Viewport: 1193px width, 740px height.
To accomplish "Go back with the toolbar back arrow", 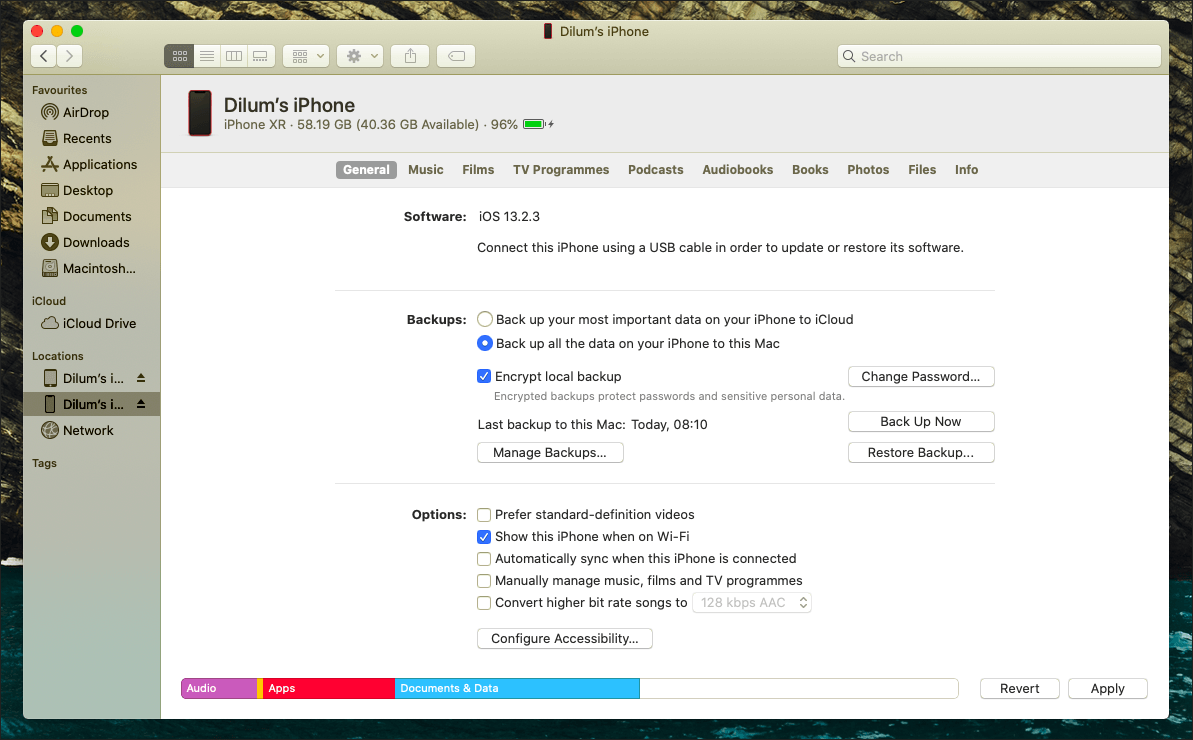I will coord(44,56).
